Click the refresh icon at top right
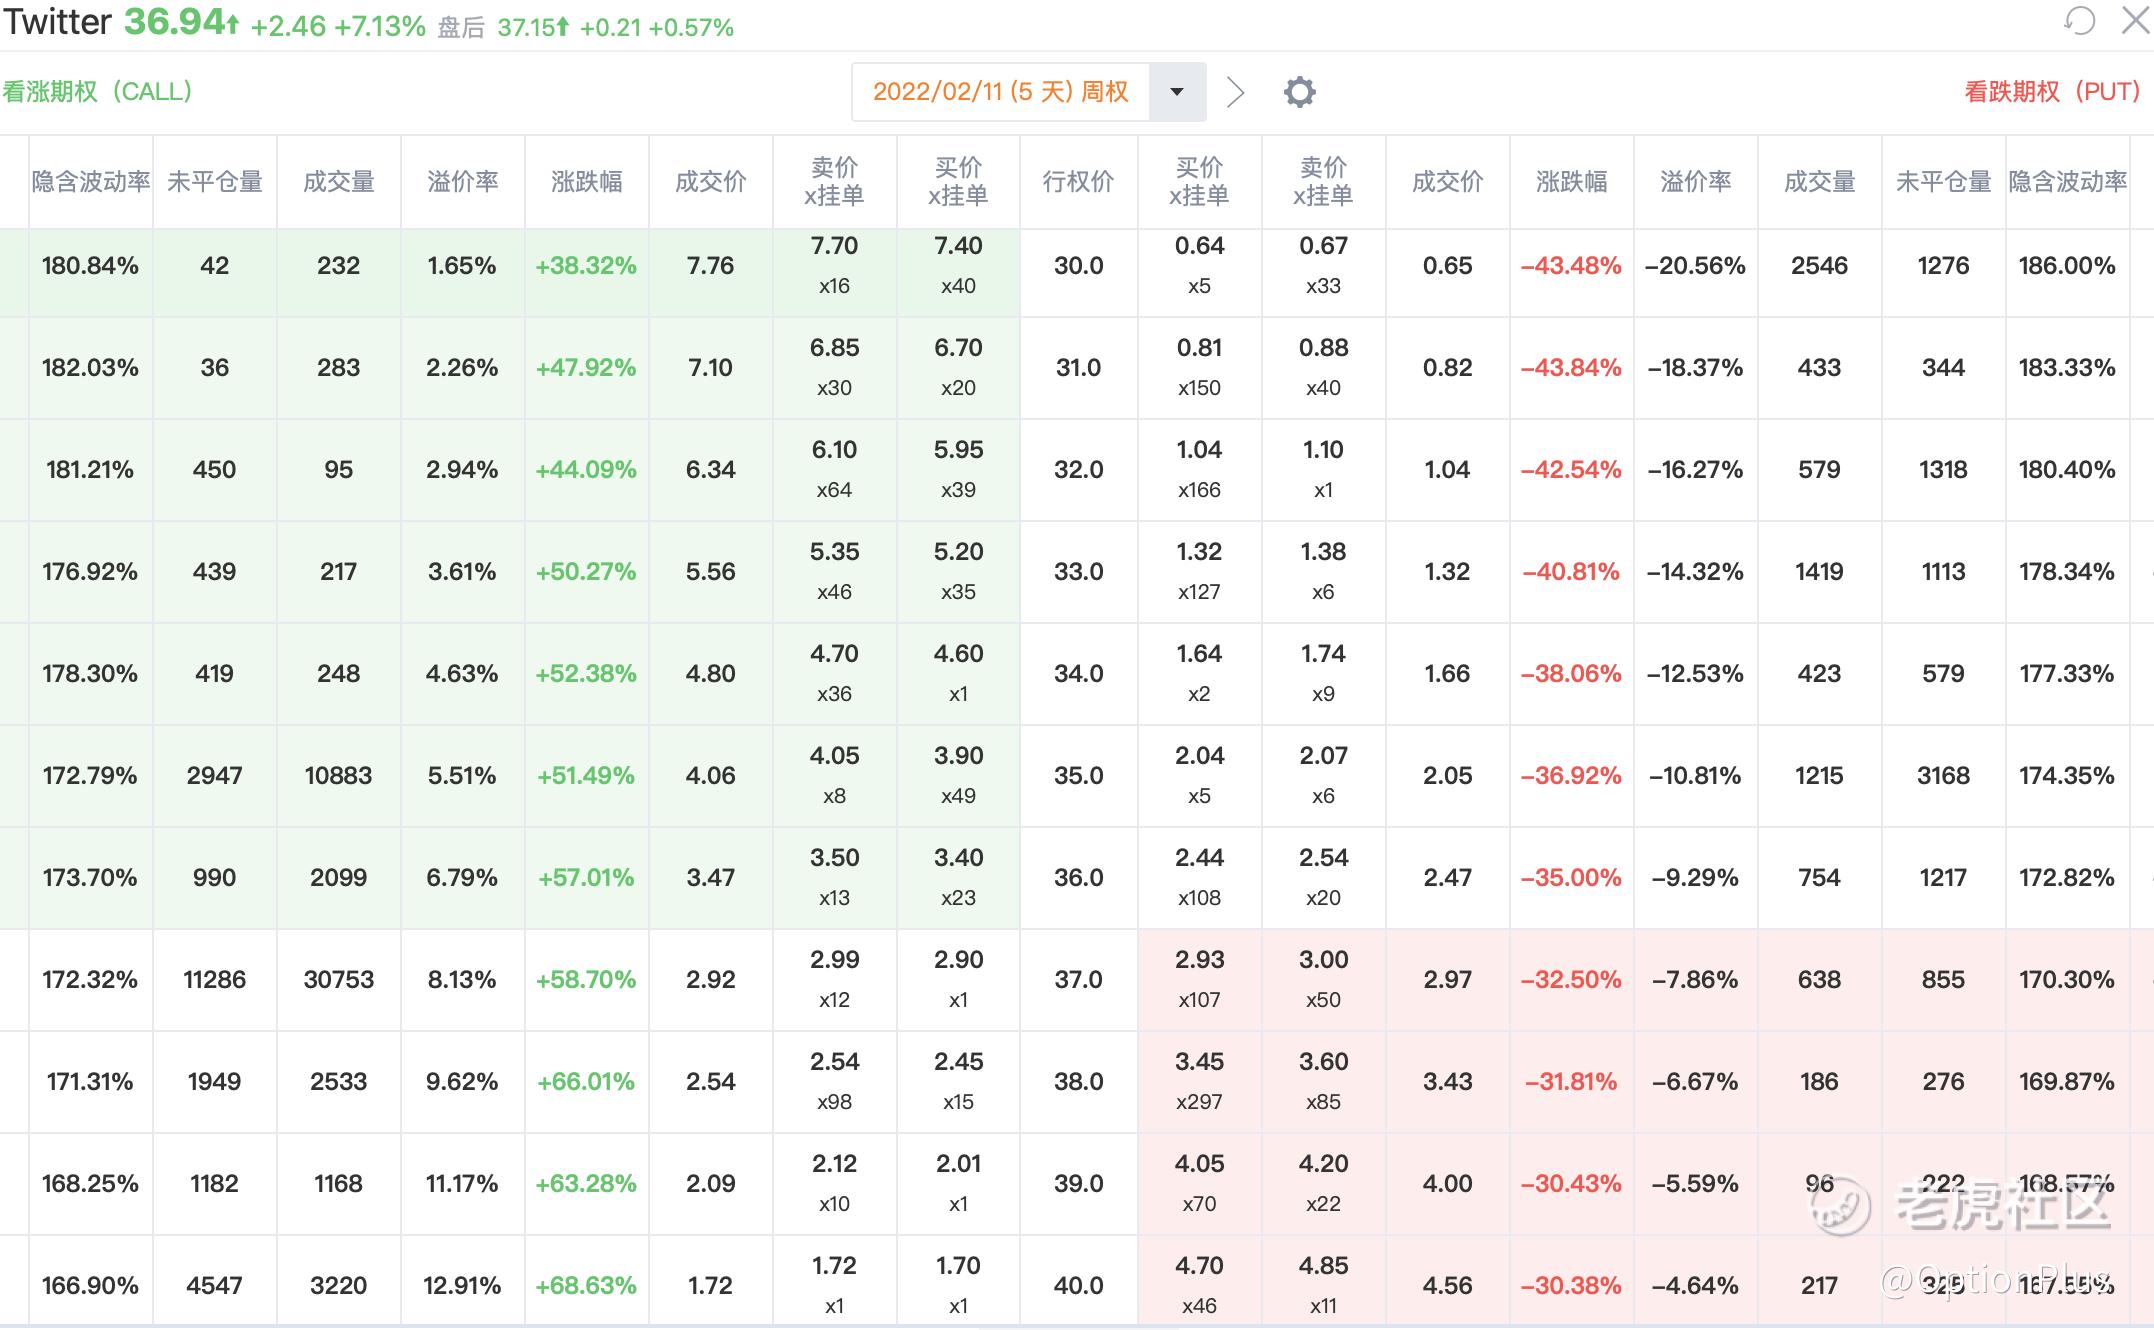The height and width of the screenshot is (1330, 2154). tap(2080, 20)
